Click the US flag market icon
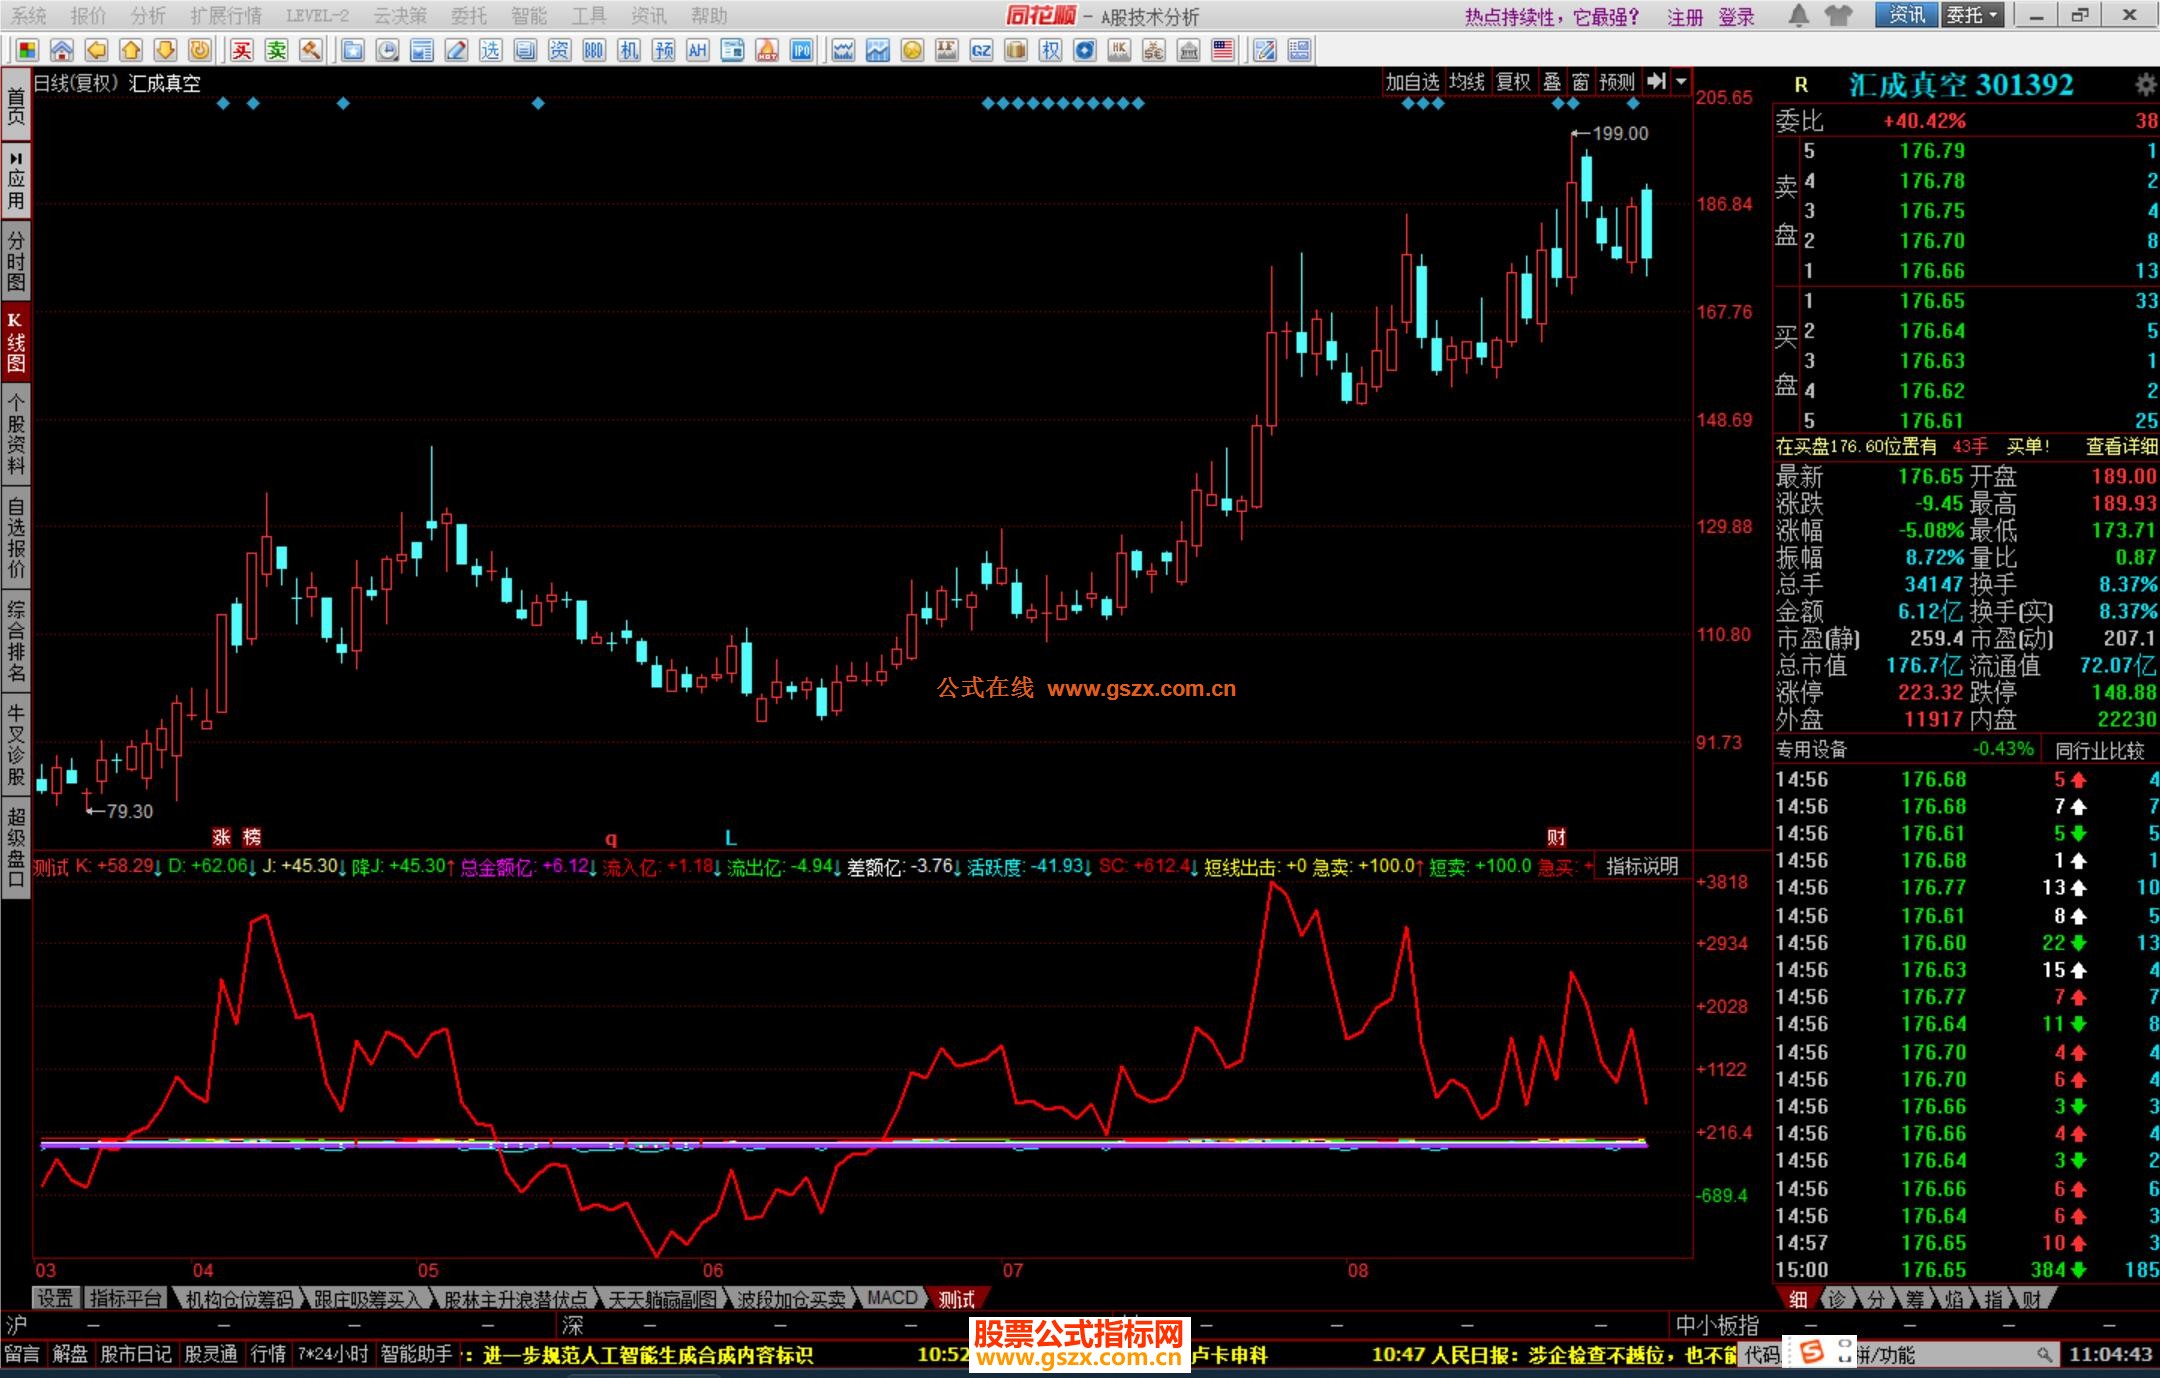Screen dimensions: 2160x1378 point(1222,50)
